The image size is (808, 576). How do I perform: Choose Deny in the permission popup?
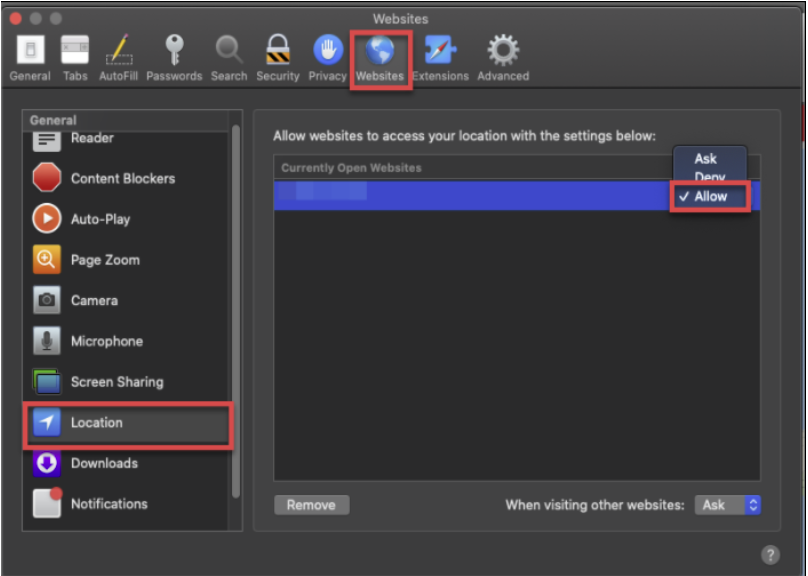point(709,177)
